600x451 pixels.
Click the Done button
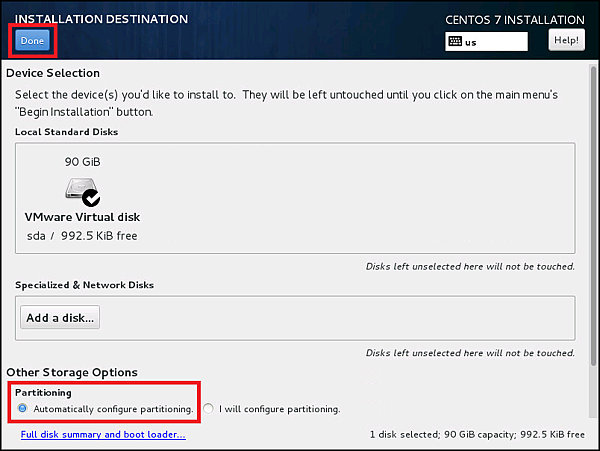click(x=32, y=41)
